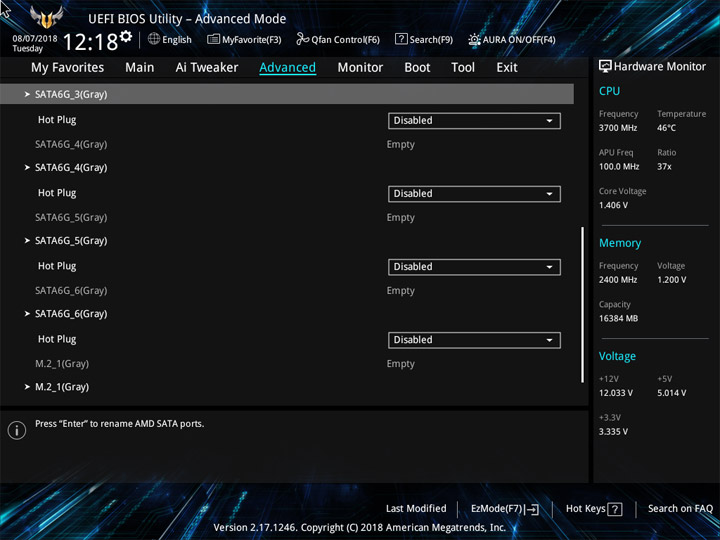Click the Version 2.17.1246 copyright text
Screen dimensions: 720x540
coord(360,527)
